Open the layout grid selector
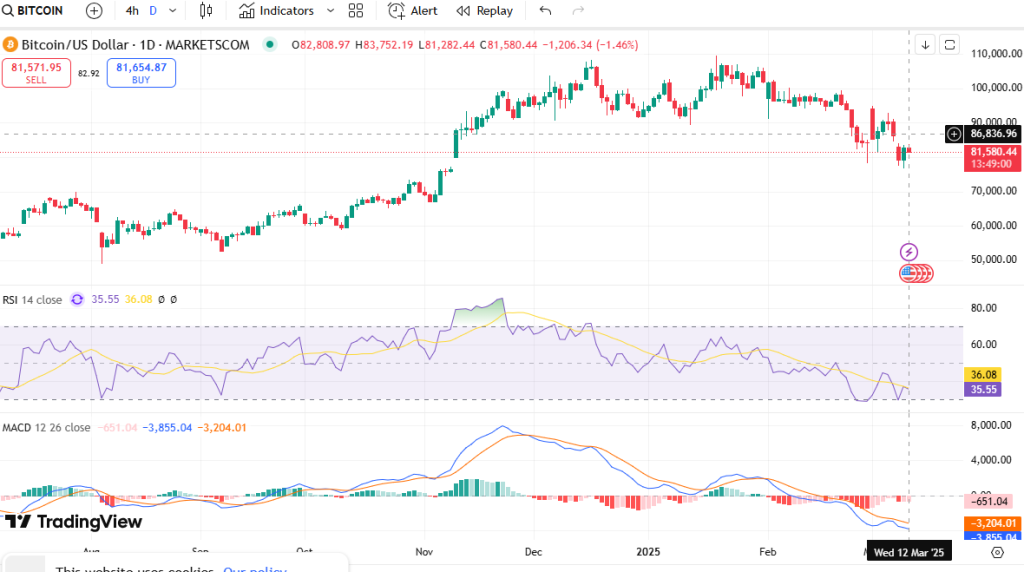 [356, 10]
